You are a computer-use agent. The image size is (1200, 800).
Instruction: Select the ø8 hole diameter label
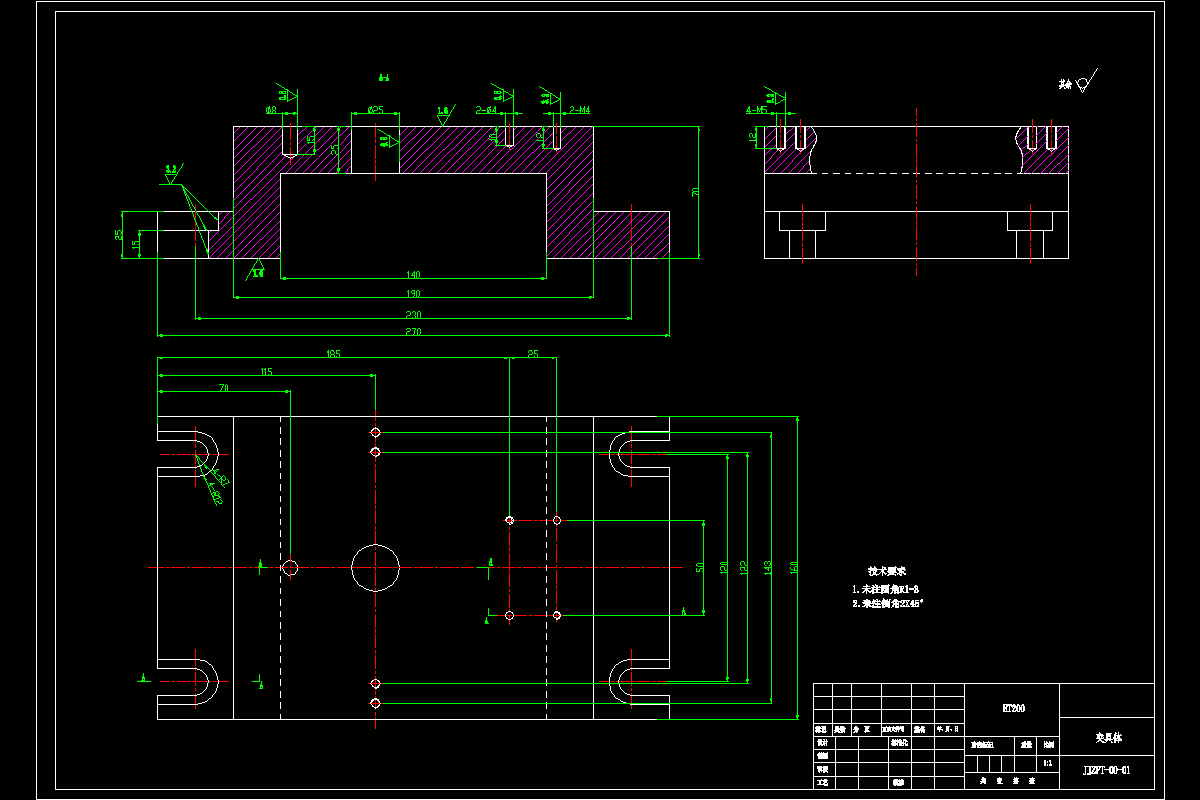(x=271, y=110)
